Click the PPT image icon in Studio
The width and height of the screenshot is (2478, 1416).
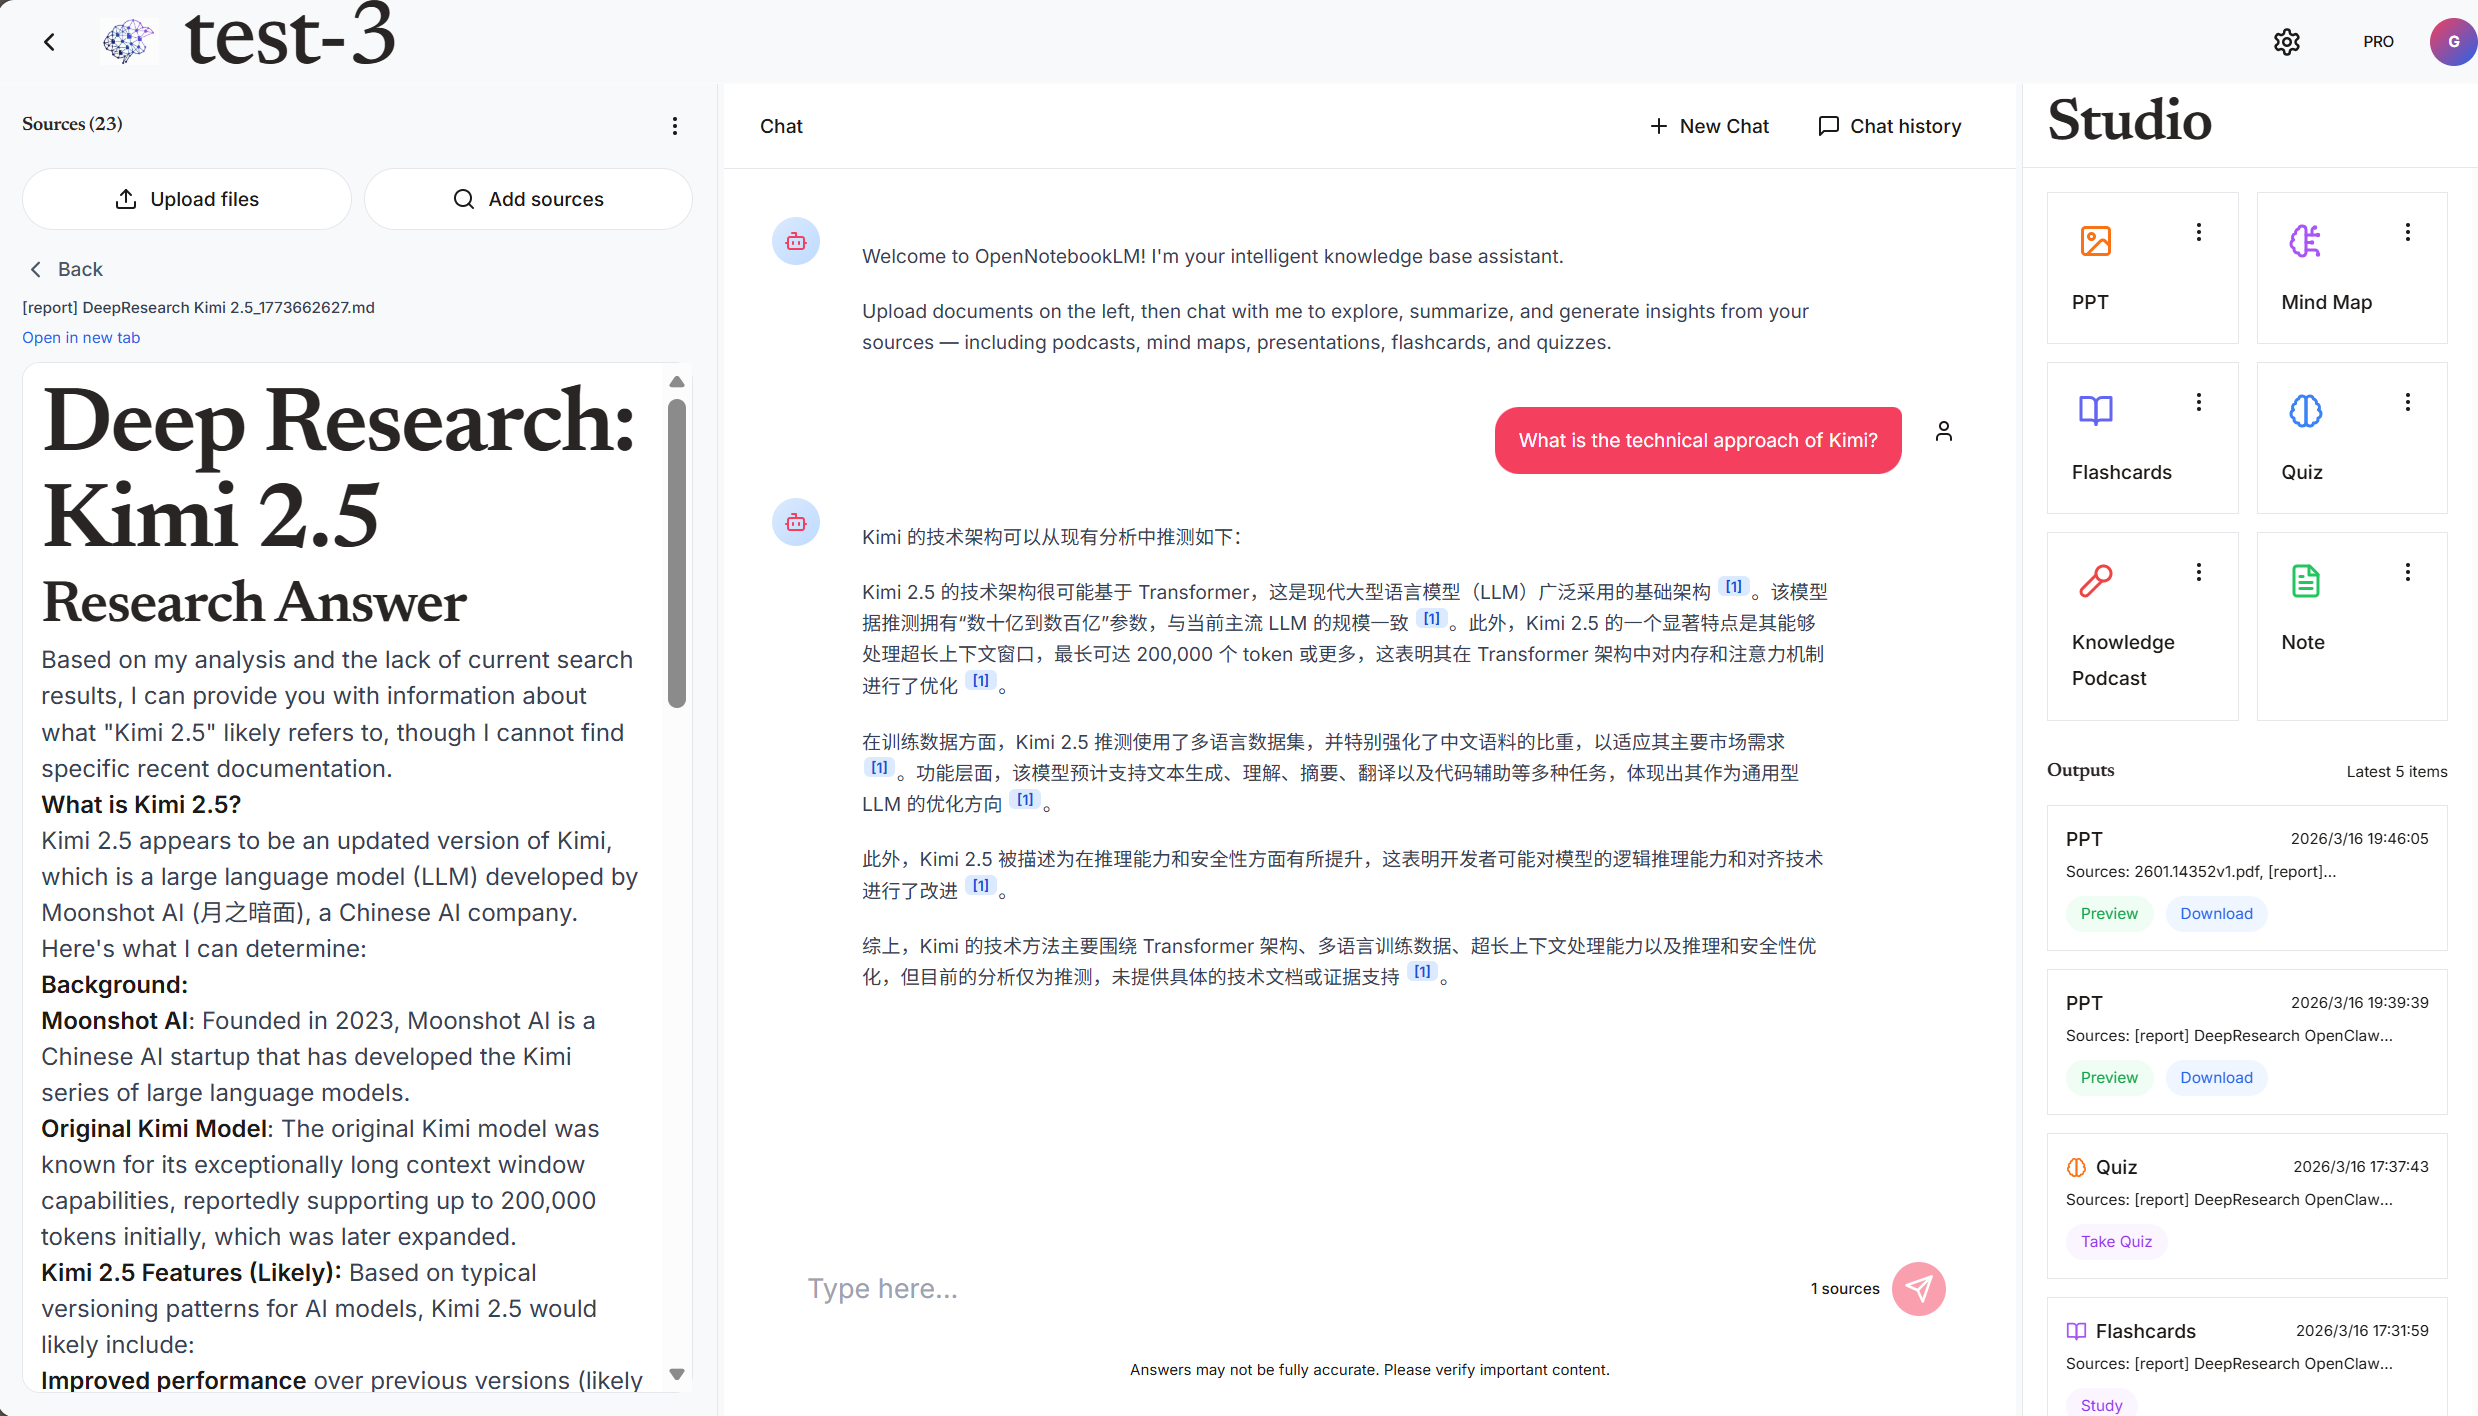[2095, 241]
